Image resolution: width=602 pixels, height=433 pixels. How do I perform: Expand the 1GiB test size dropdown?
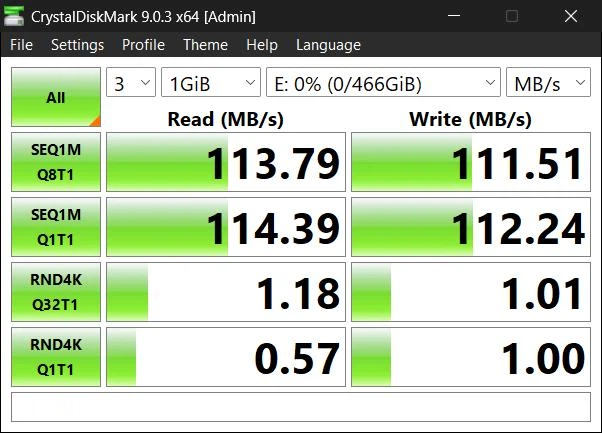(x=211, y=82)
